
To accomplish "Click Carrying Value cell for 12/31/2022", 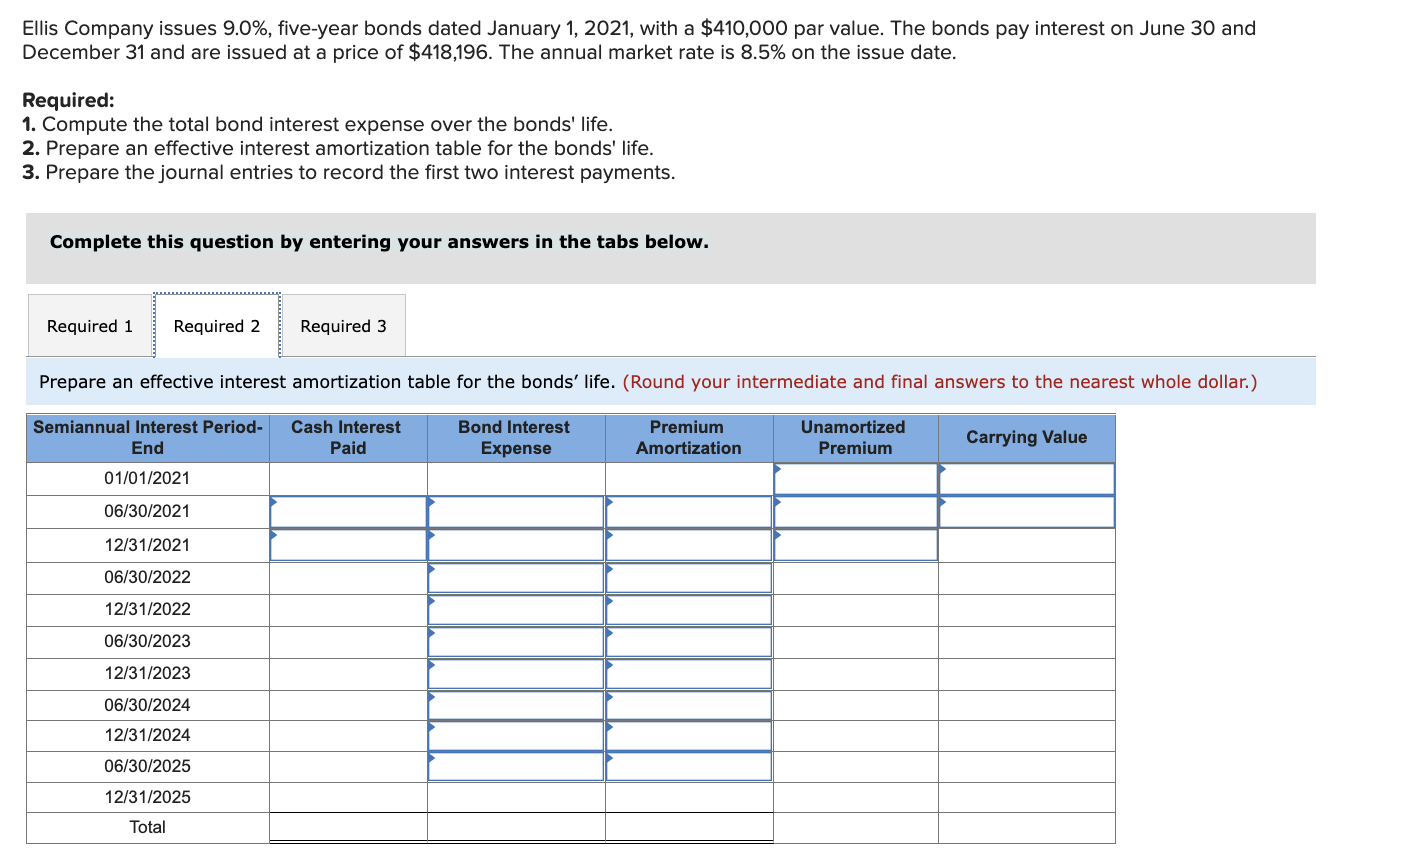I will [x=1026, y=610].
